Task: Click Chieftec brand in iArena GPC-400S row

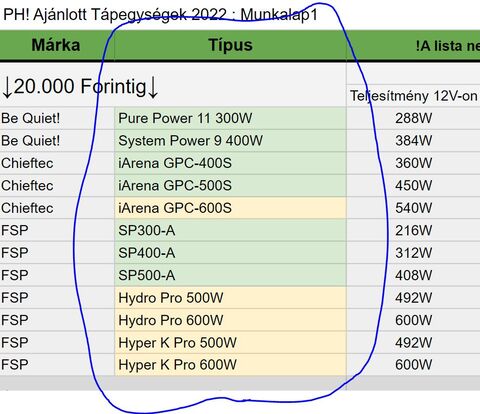Action: [27, 163]
